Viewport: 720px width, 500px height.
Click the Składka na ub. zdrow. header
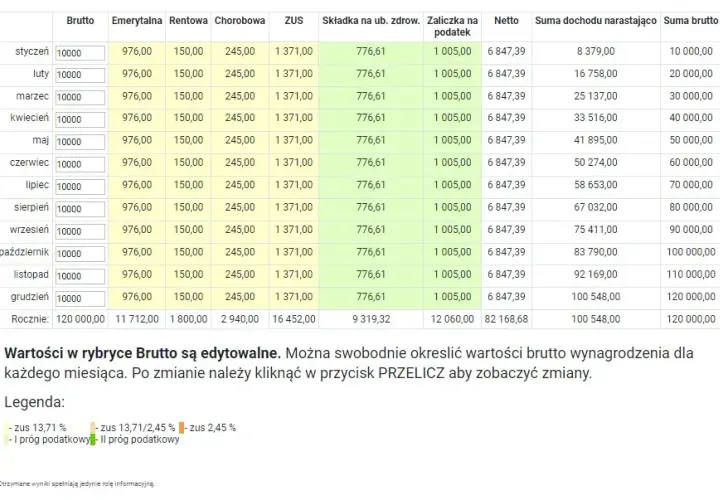(371, 21)
